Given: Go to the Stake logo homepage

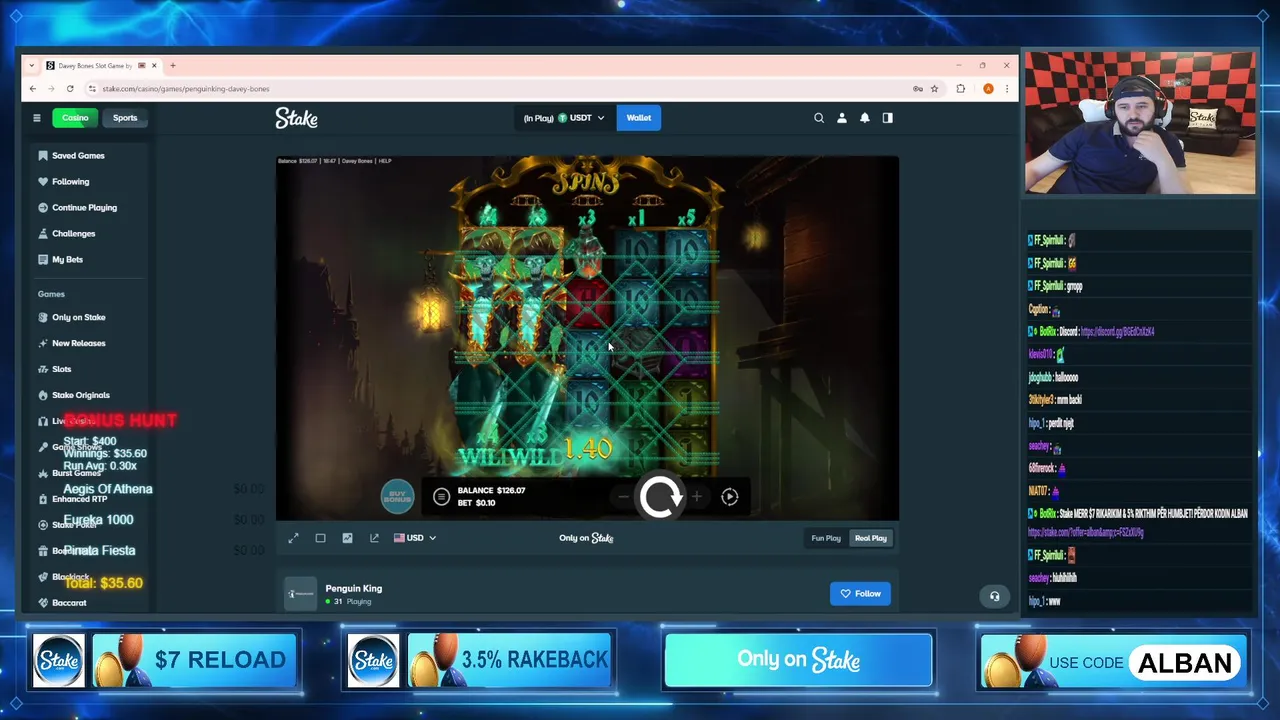Looking at the screenshot, I should [x=296, y=118].
